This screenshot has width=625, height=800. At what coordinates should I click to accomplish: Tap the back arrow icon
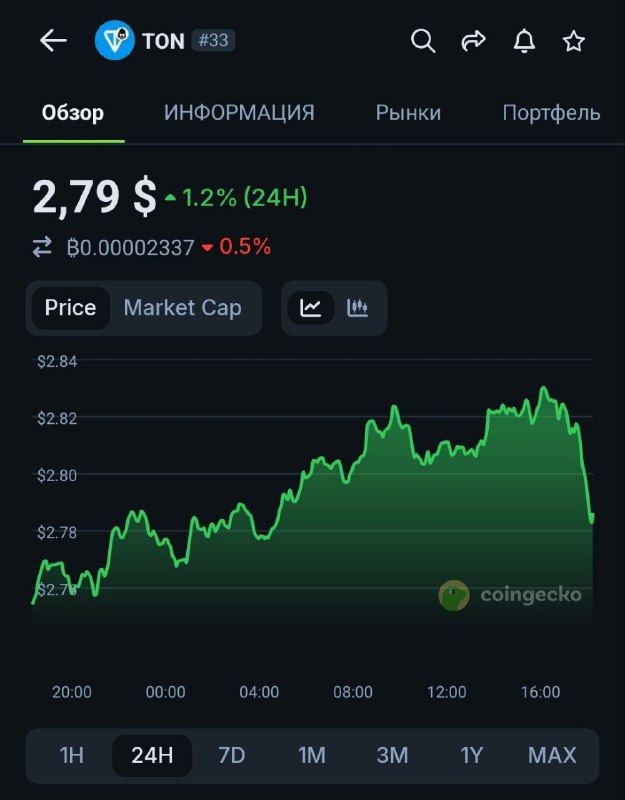(53, 41)
